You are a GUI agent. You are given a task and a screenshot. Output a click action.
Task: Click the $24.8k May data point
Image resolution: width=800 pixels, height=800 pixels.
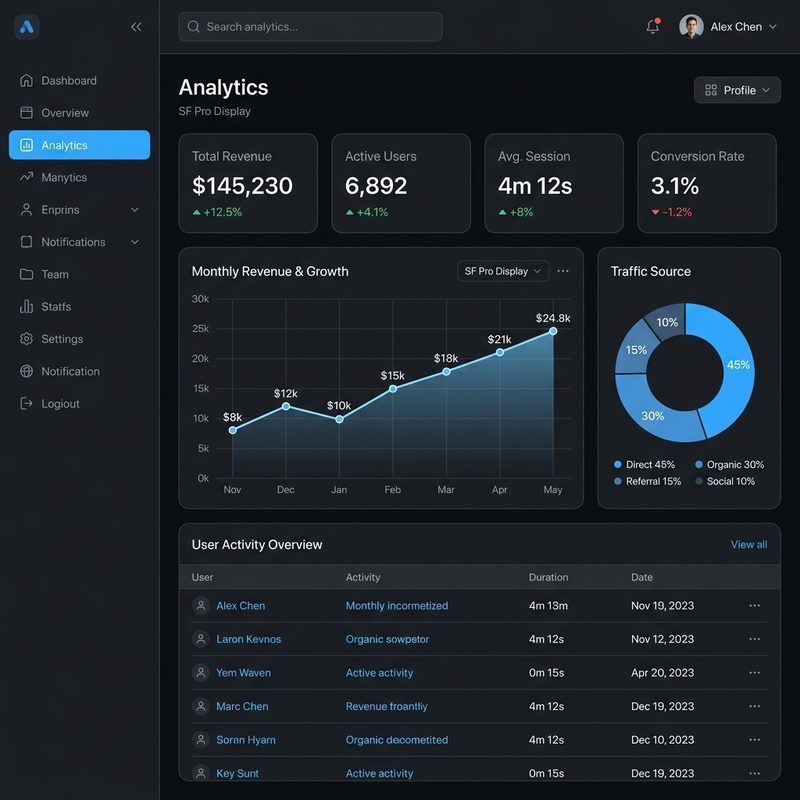click(553, 331)
